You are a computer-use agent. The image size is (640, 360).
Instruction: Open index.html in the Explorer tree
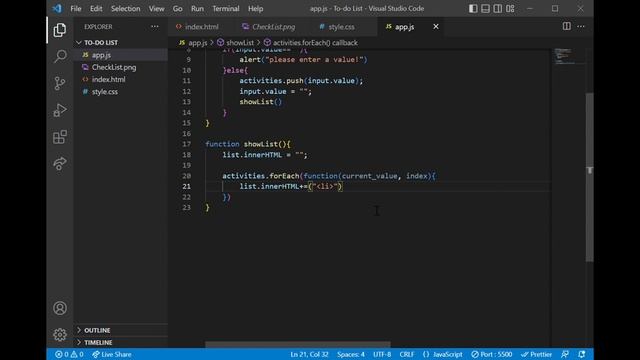[x=120, y=79]
